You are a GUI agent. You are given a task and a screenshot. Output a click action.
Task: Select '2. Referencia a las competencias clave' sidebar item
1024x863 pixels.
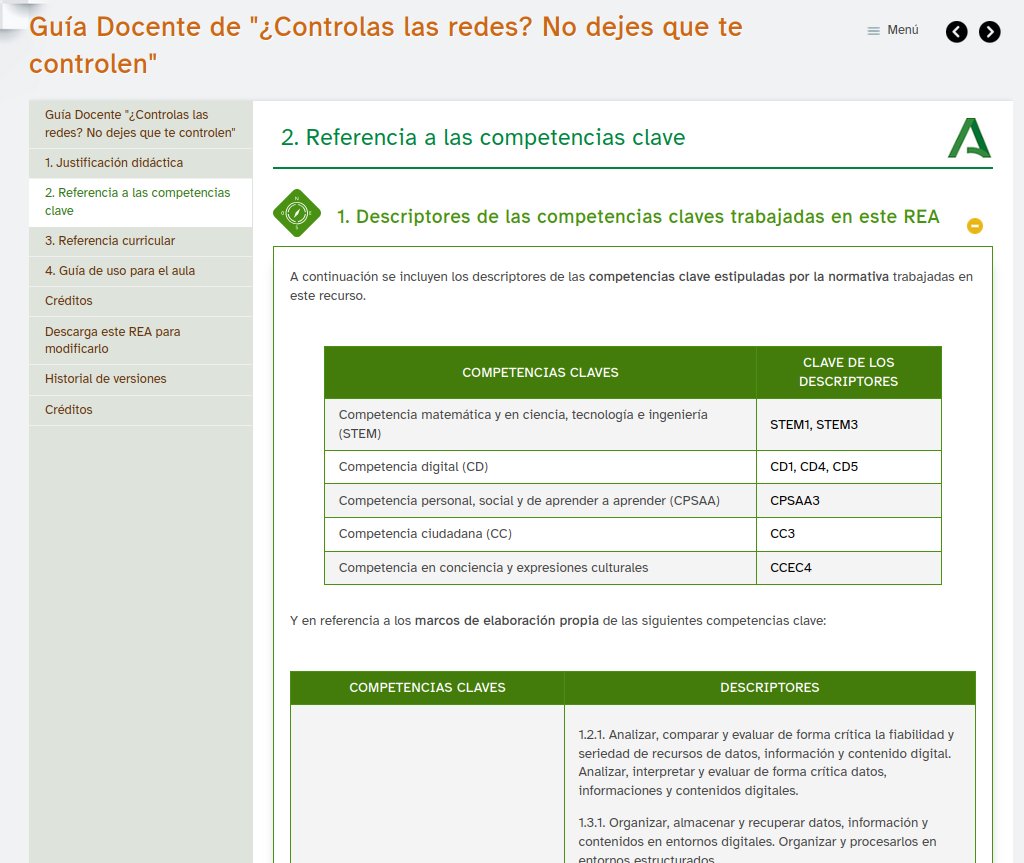point(140,202)
